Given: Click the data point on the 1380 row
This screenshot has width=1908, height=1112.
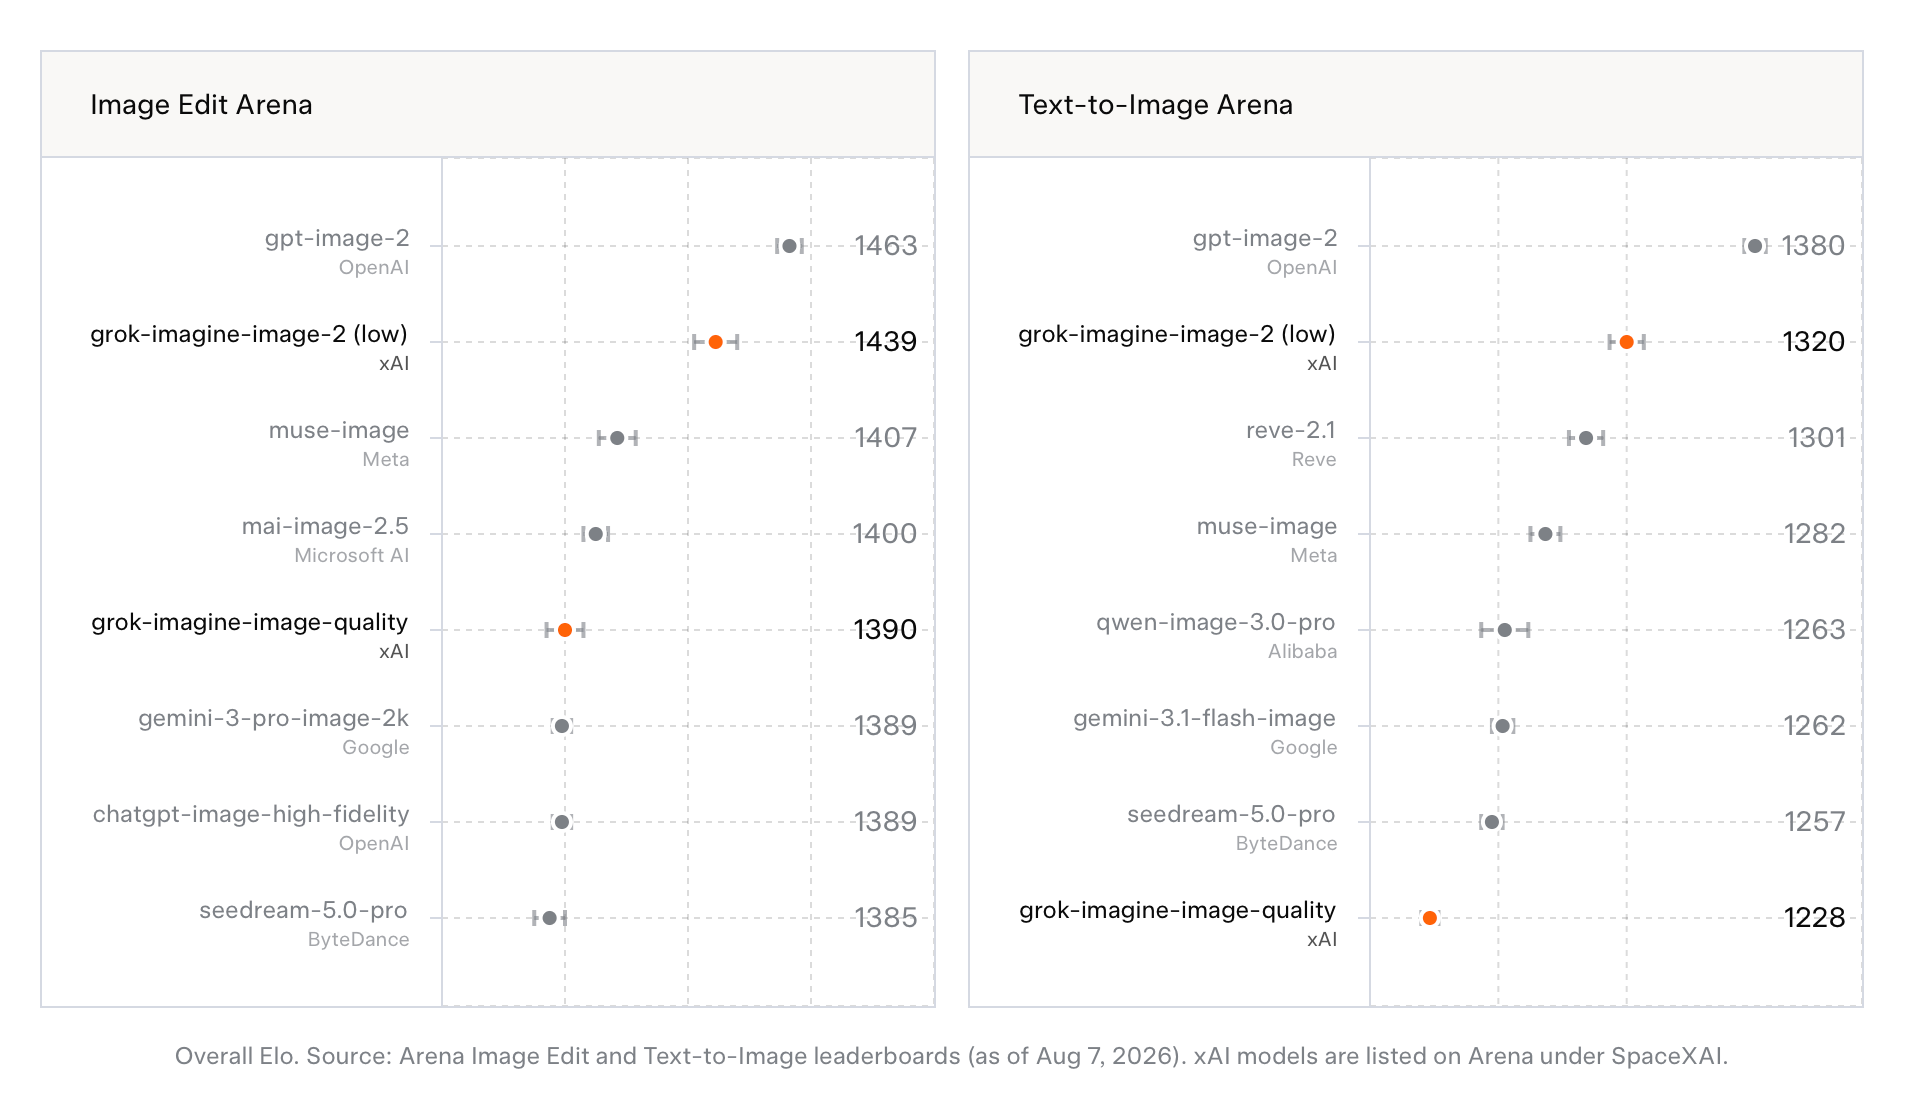Looking at the screenshot, I should (1755, 246).
